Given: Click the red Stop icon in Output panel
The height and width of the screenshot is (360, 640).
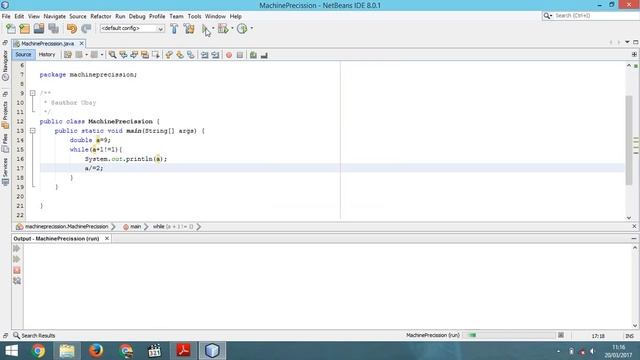Looking at the screenshot, I should pyautogui.click(x=17, y=270).
